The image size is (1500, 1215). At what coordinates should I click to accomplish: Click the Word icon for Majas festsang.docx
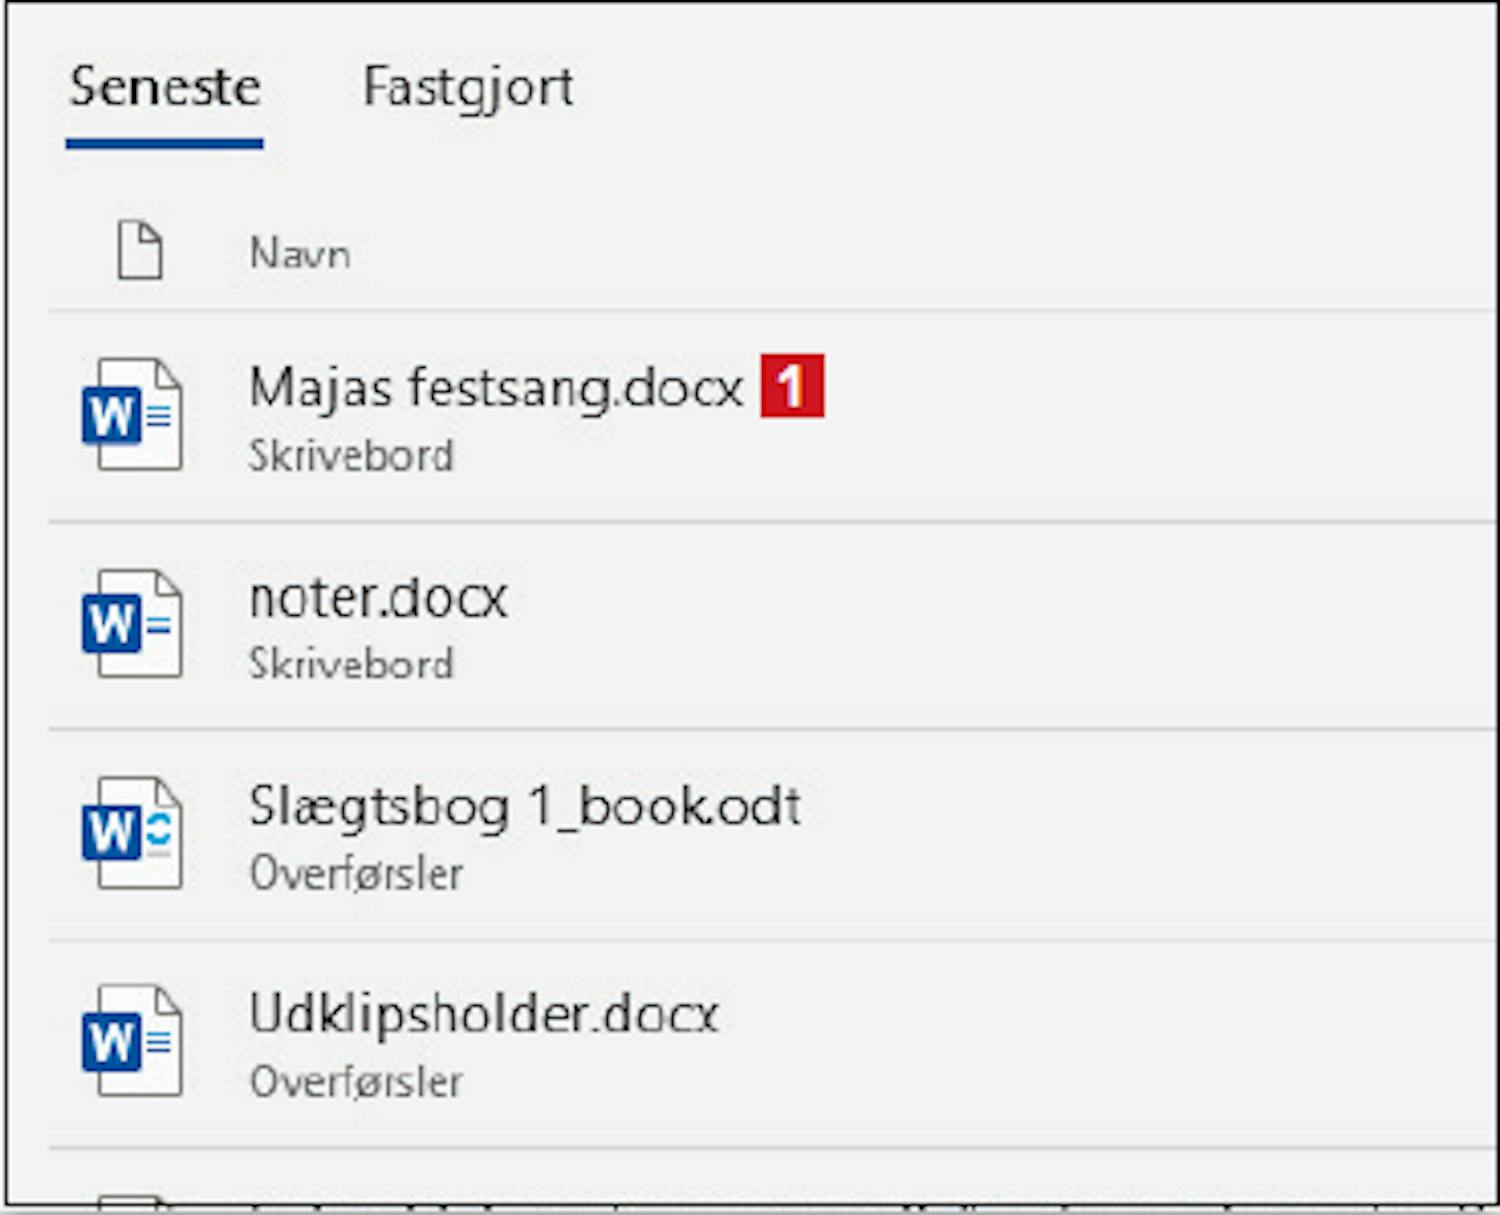[x=131, y=414]
